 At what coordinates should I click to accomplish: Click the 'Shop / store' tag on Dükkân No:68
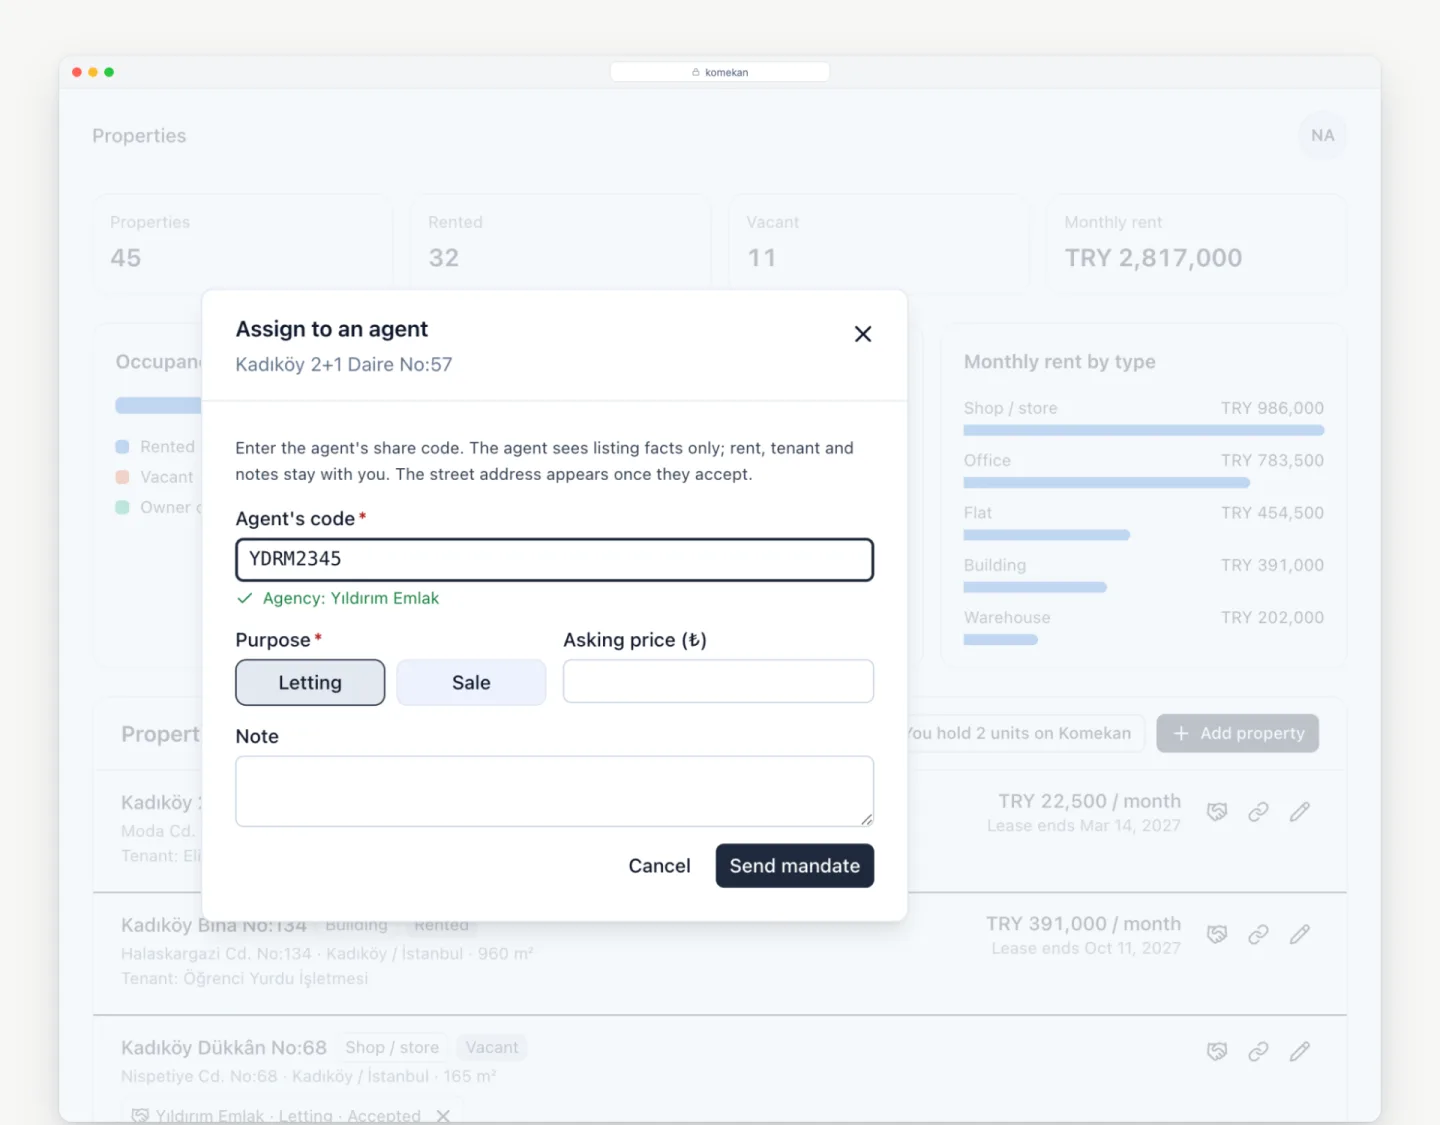[392, 1048]
